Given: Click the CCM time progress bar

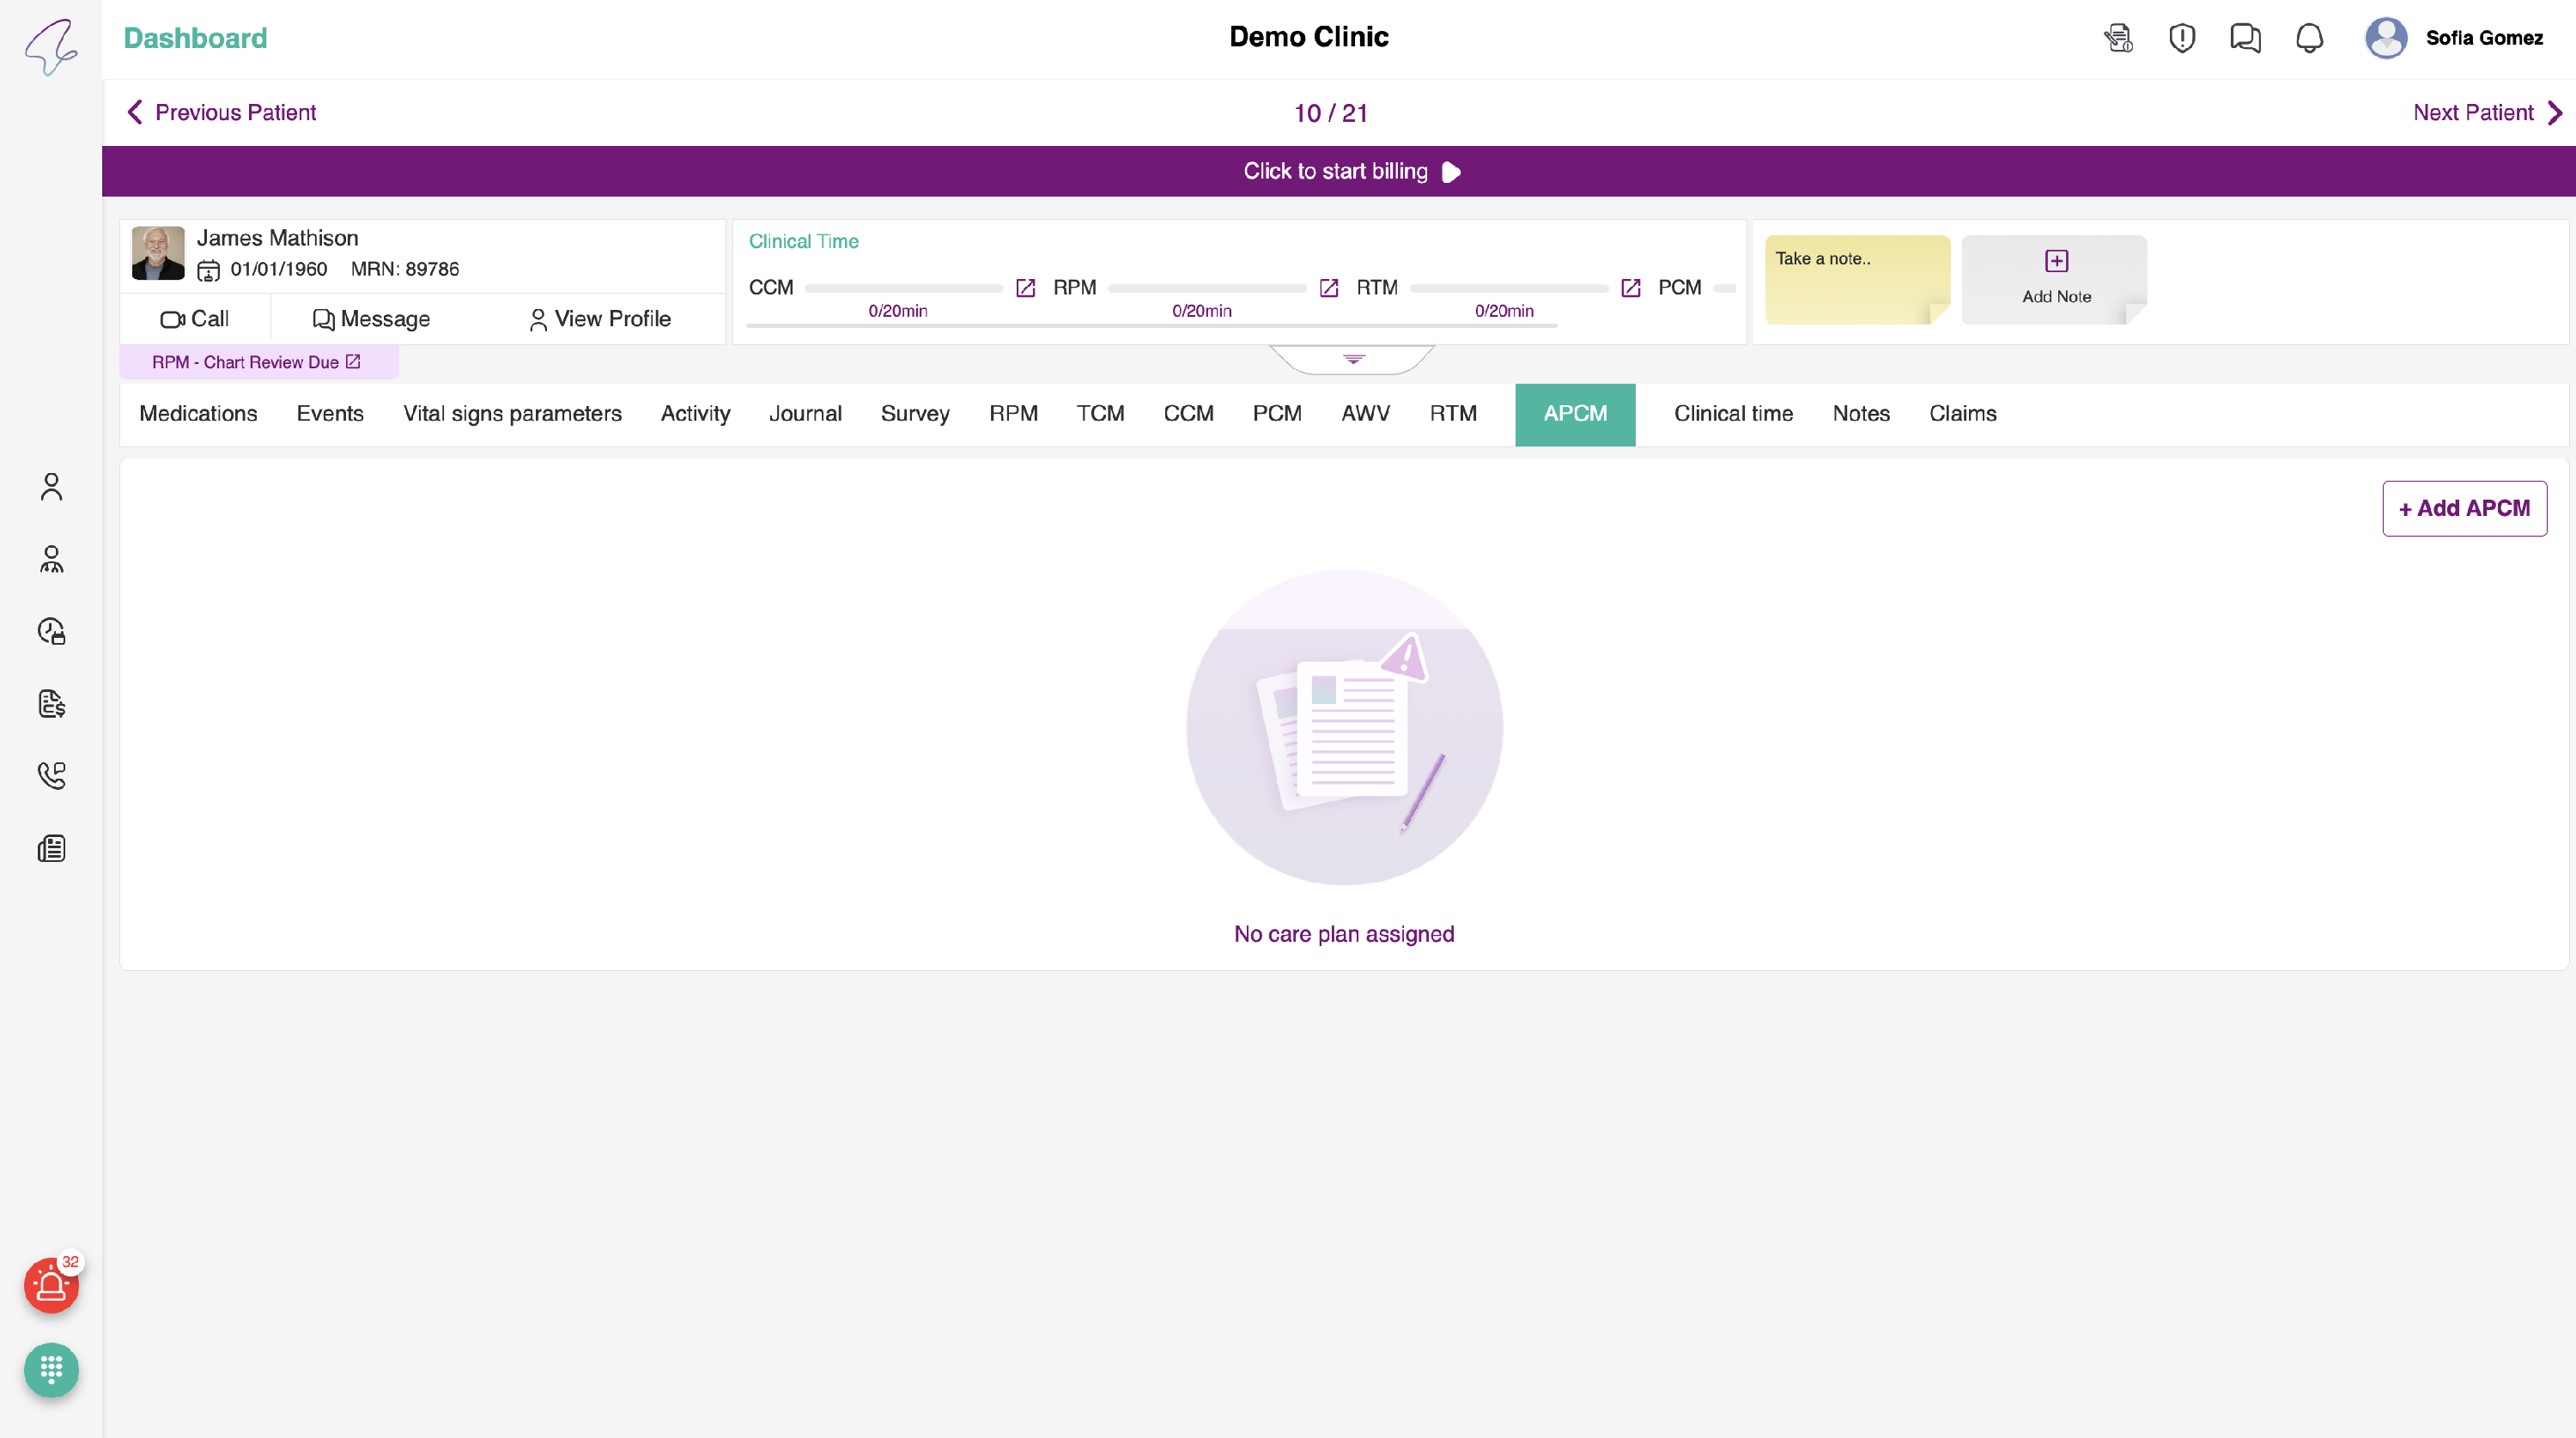Looking at the screenshot, I should [x=903, y=288].
